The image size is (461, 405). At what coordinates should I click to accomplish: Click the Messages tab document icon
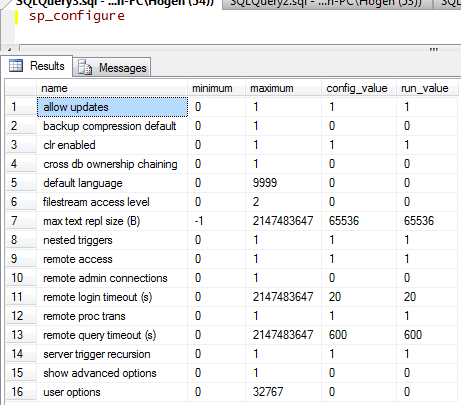click(85, 68)
